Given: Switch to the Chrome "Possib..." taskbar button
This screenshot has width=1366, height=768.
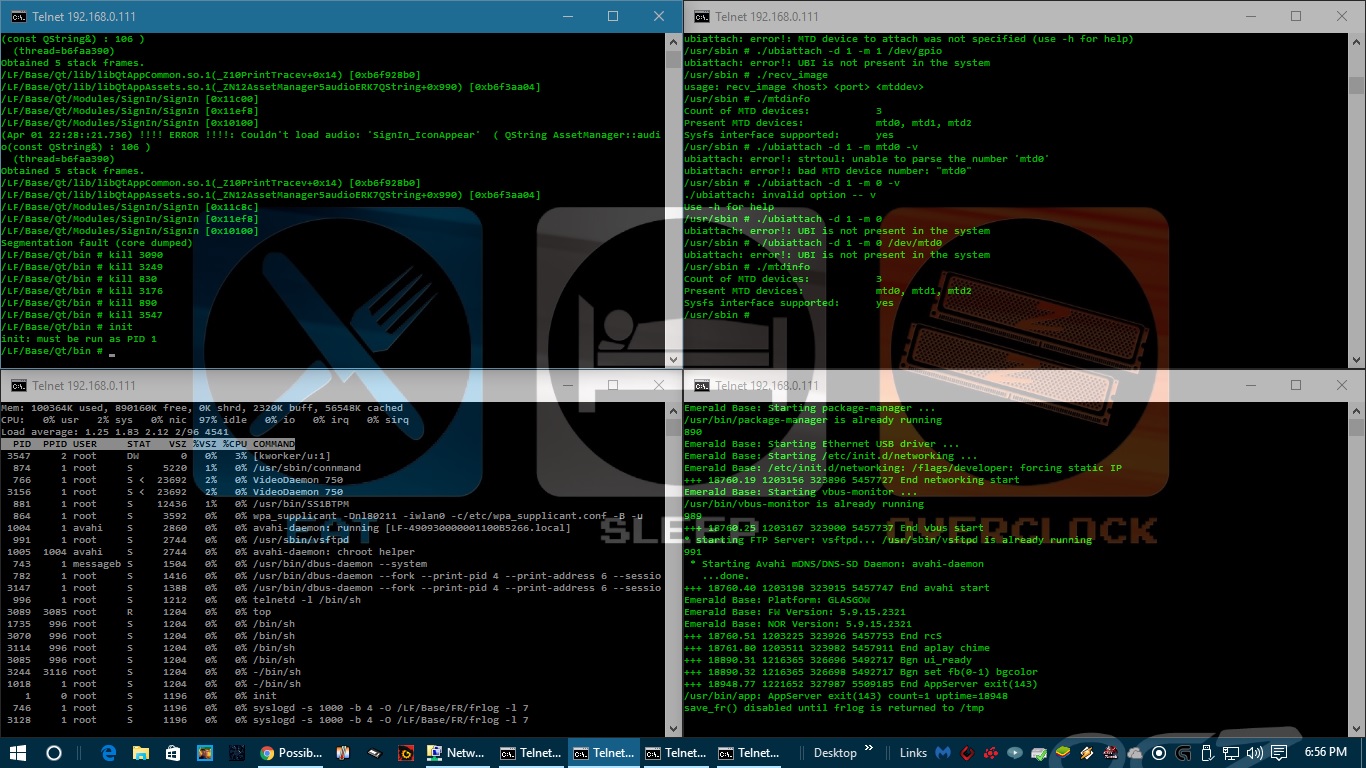Looking at the screenshot, I should 290,753.
